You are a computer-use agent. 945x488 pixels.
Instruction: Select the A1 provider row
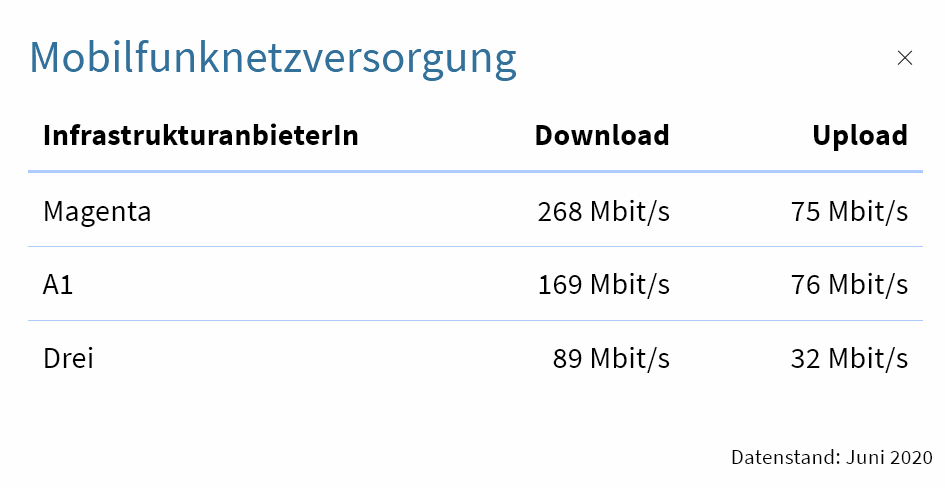coord(58,285)
